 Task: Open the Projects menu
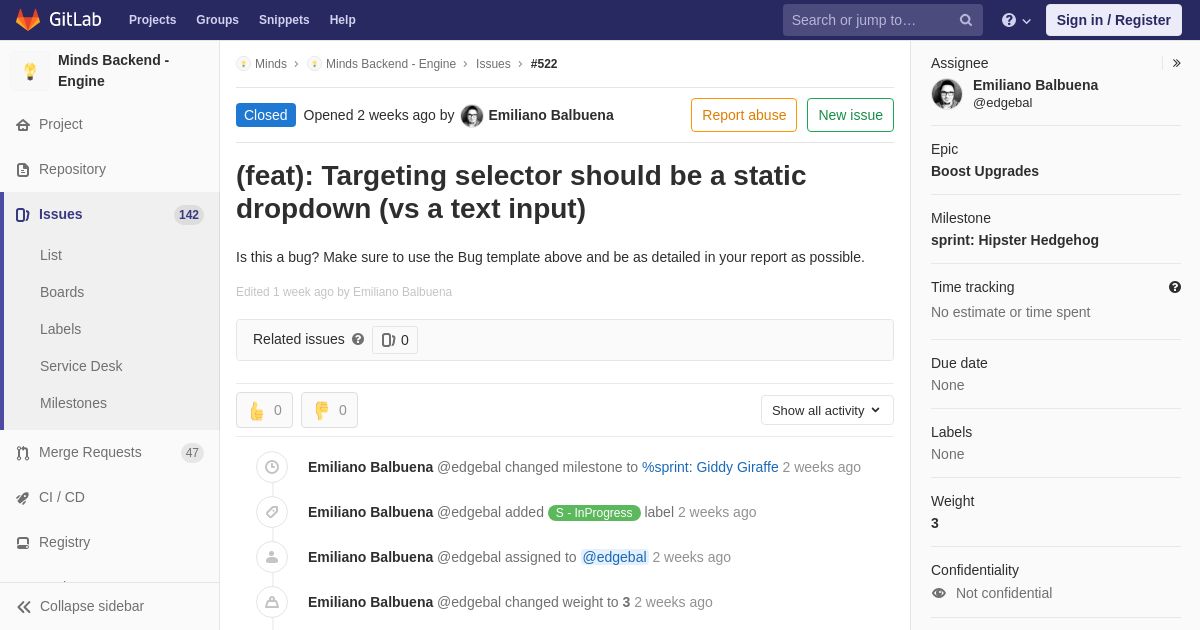[152, 20]
